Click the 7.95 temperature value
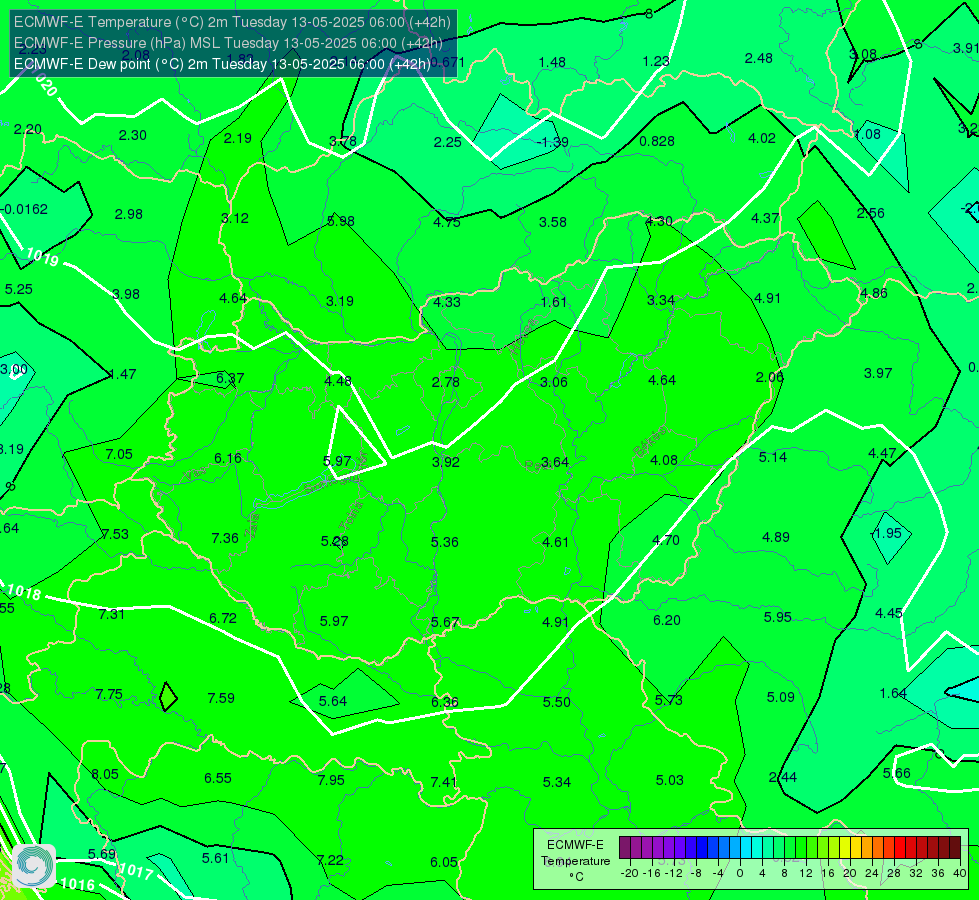 pos(331,781)
